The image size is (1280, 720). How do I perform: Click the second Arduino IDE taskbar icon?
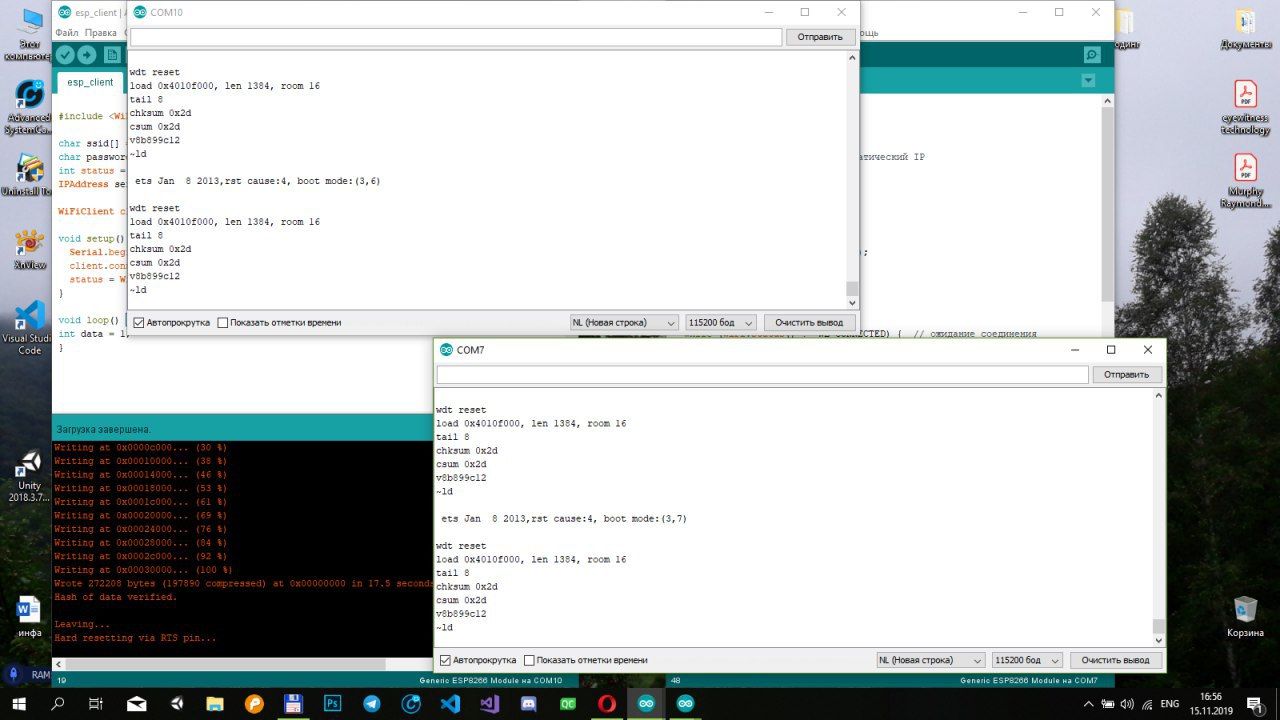(685, 704)
